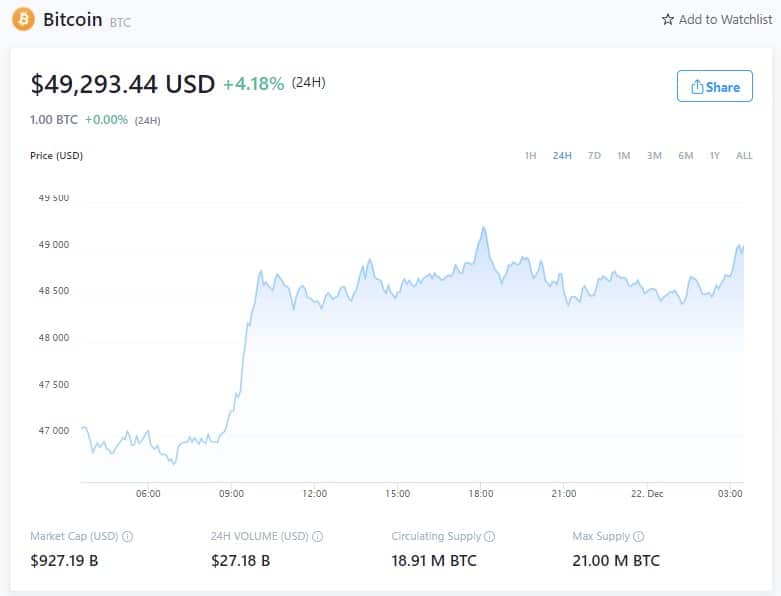Screen dimensions: 781x596
Task: Click the 48 000 y-axis label
Action: point(54,338)
